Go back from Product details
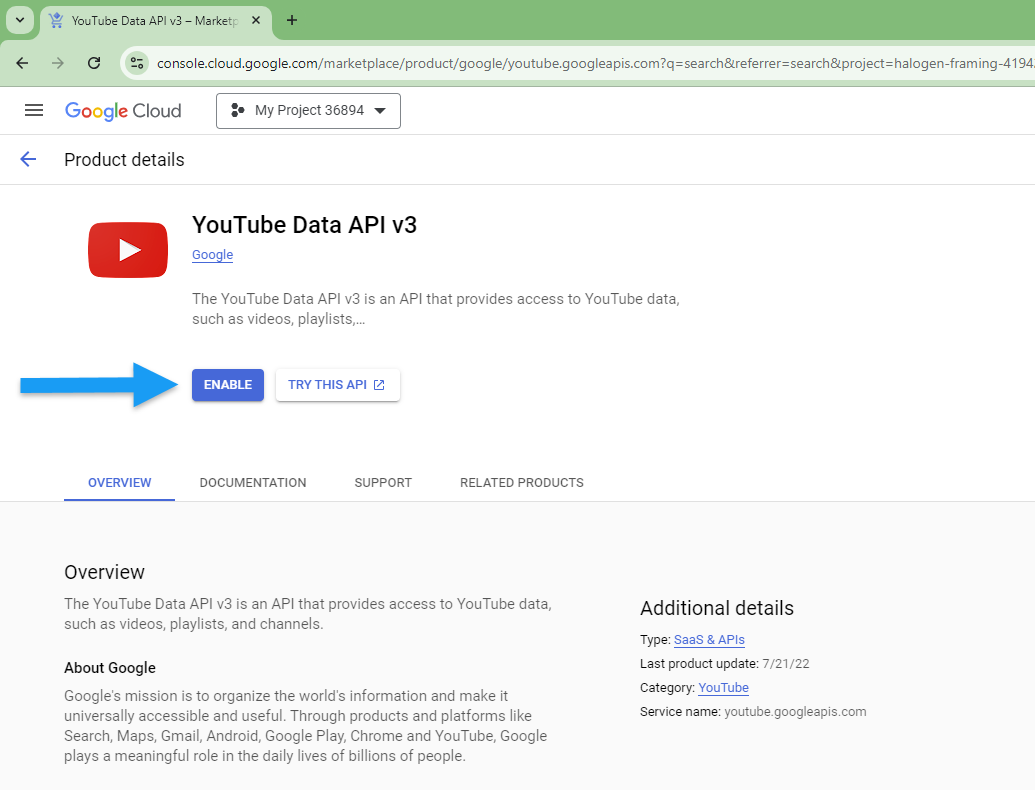The width and height of the screenshot is (1035, 790). coord(28,159)
